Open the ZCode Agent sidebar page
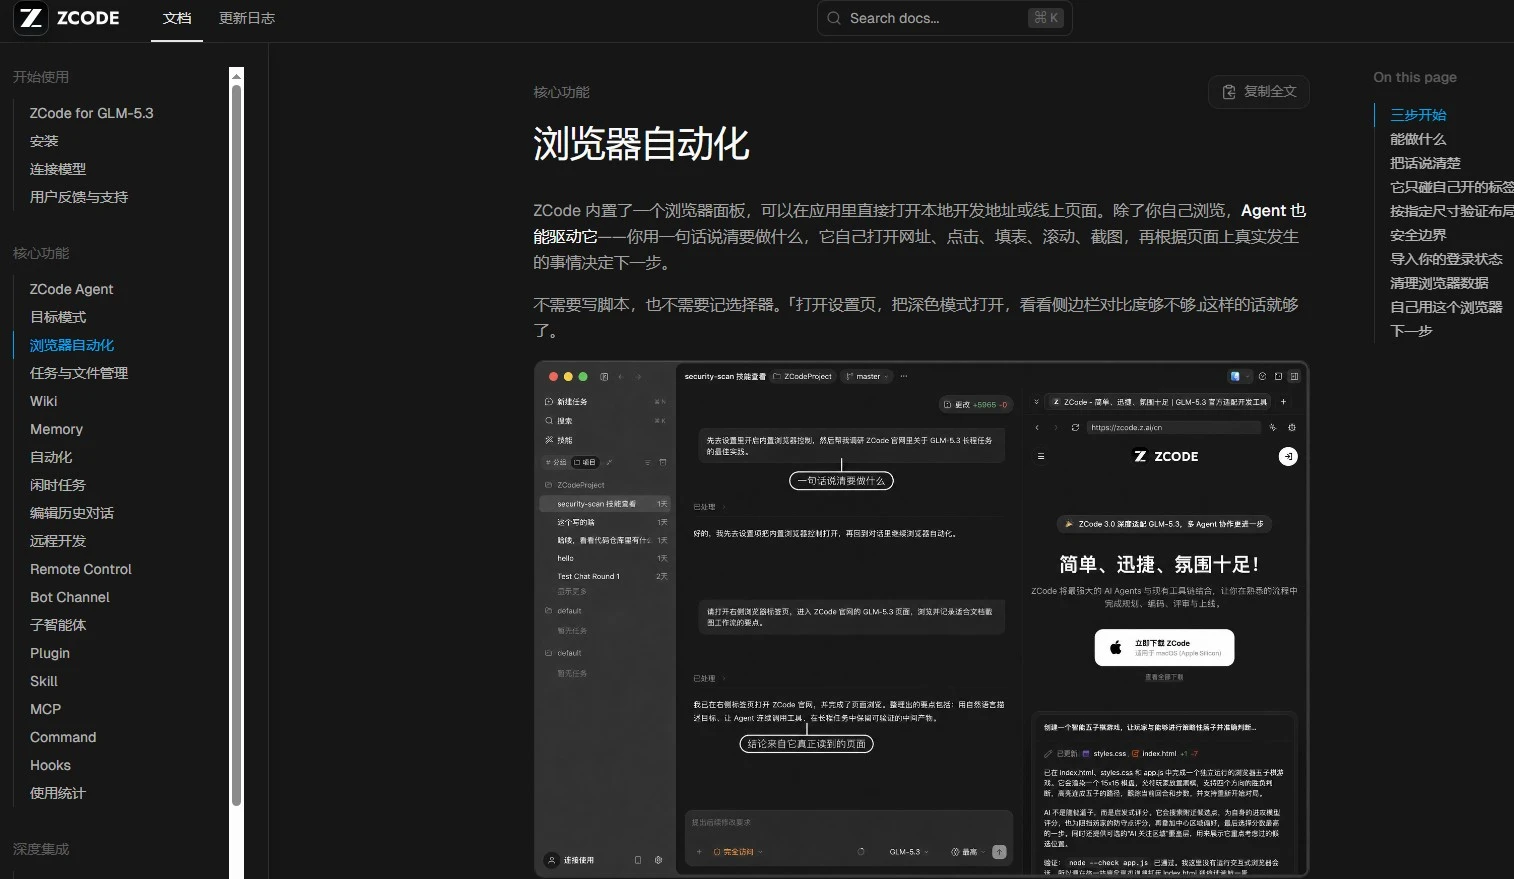Screen dimensions: 1514x879 [x=71, y=289]
